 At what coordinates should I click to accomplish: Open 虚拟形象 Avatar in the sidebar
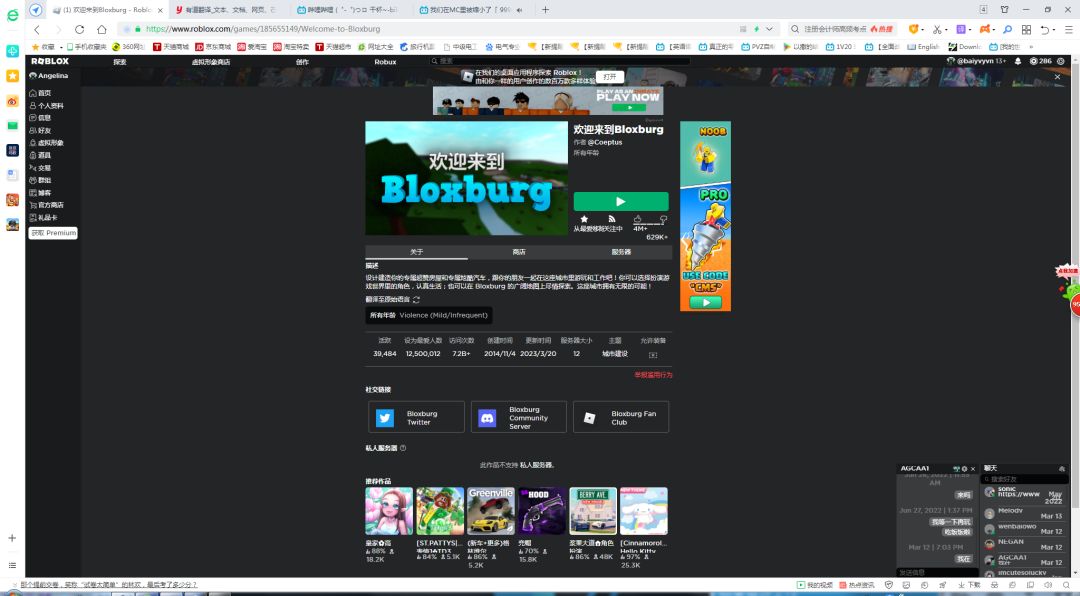pyautogui.click(x=46, y=143)
